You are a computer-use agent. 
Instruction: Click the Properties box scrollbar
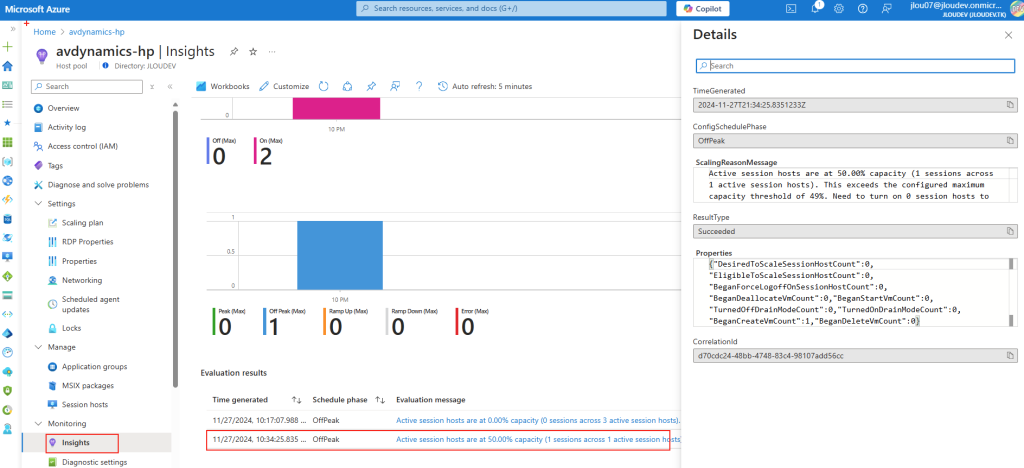tap(1012, 292)
